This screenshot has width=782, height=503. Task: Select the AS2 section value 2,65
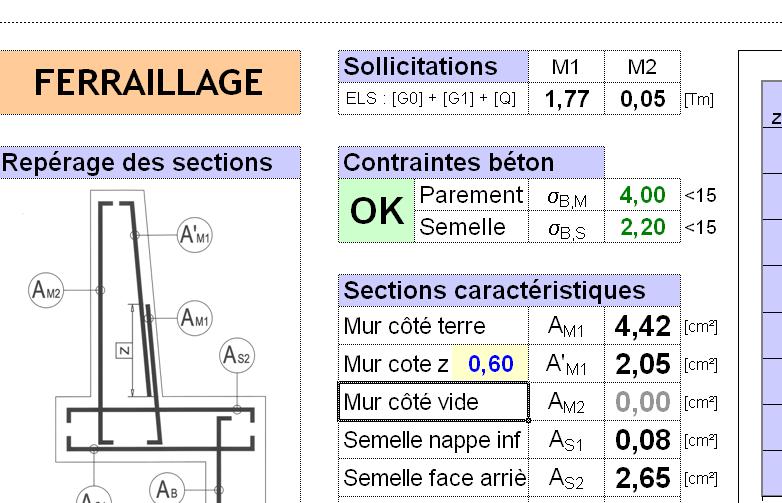coord(642,478)
